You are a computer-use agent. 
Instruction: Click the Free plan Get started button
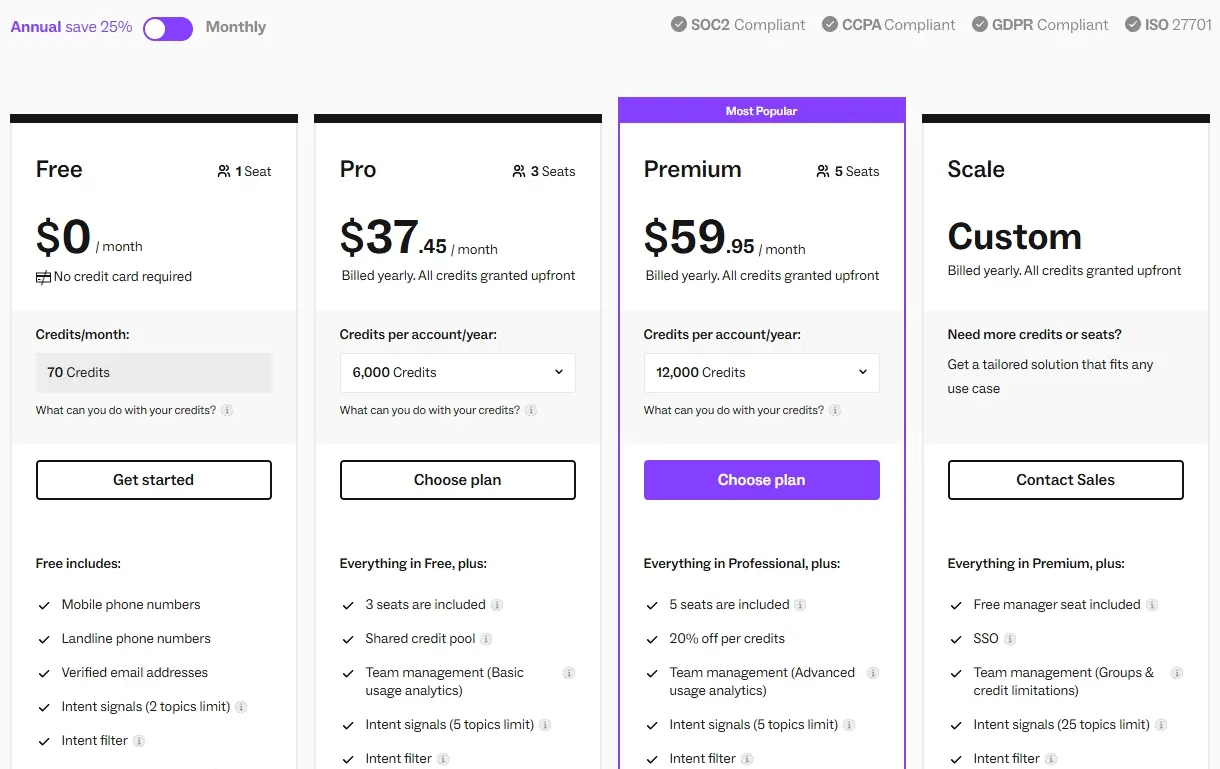coord(153,480)
